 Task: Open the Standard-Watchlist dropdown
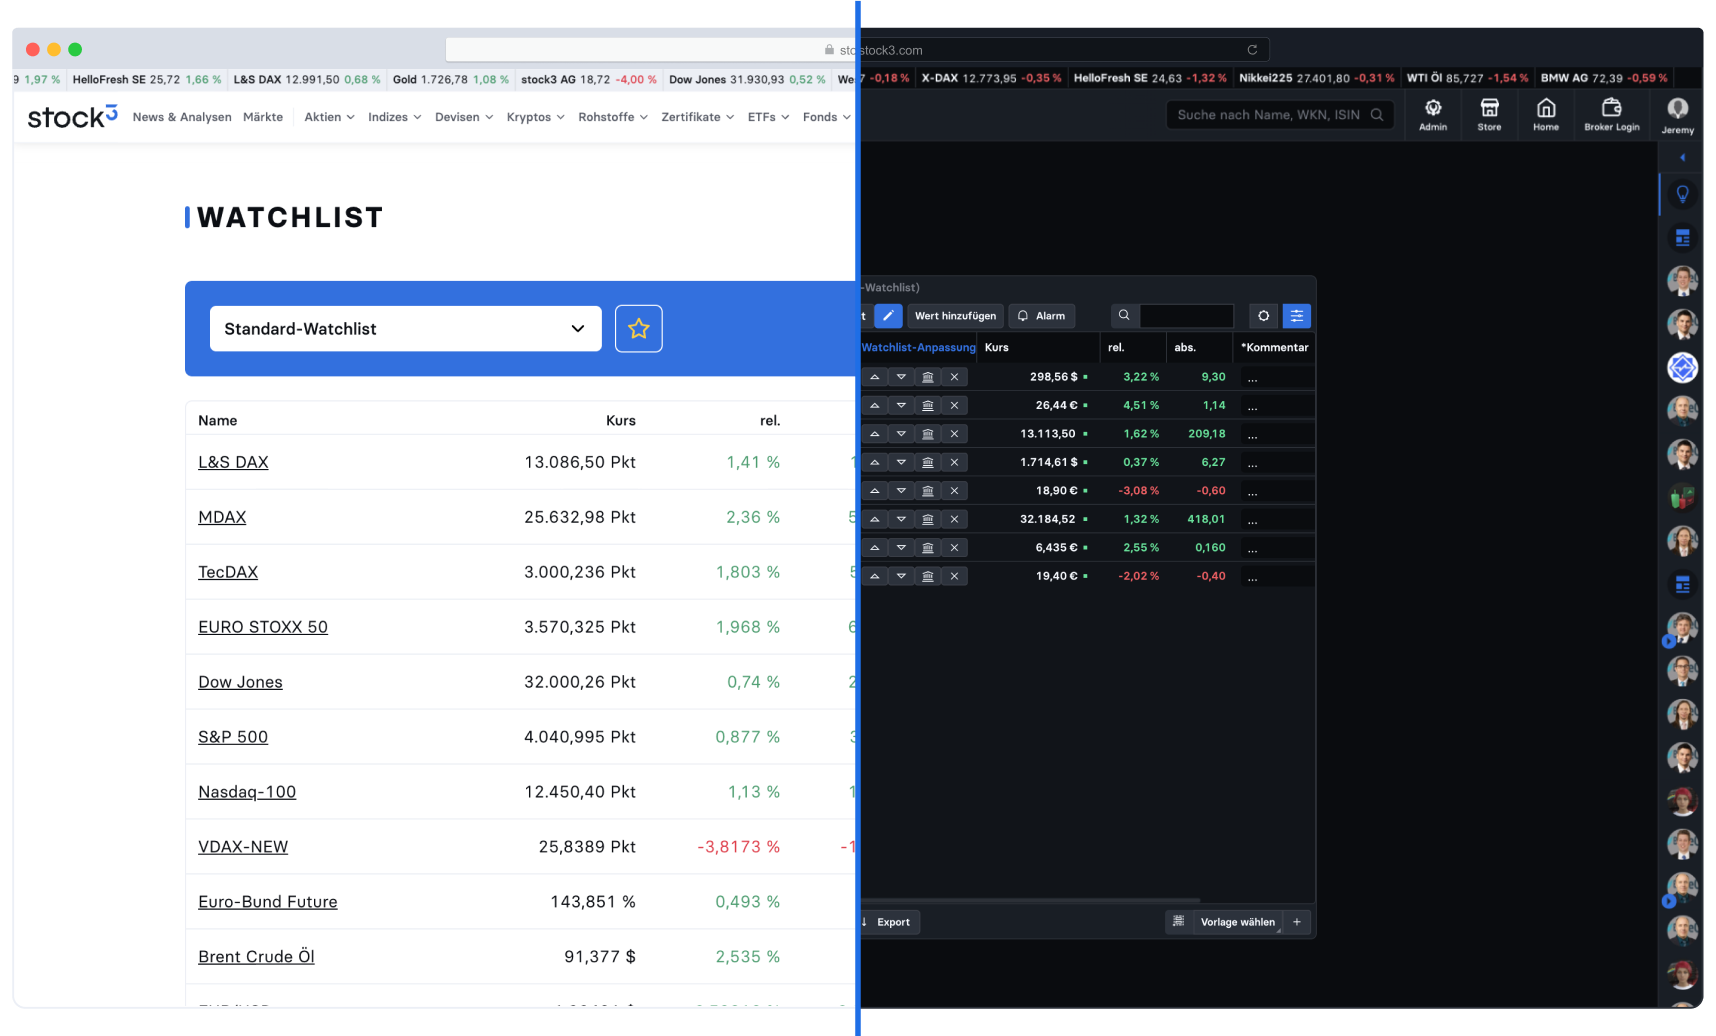pos(405,328)
